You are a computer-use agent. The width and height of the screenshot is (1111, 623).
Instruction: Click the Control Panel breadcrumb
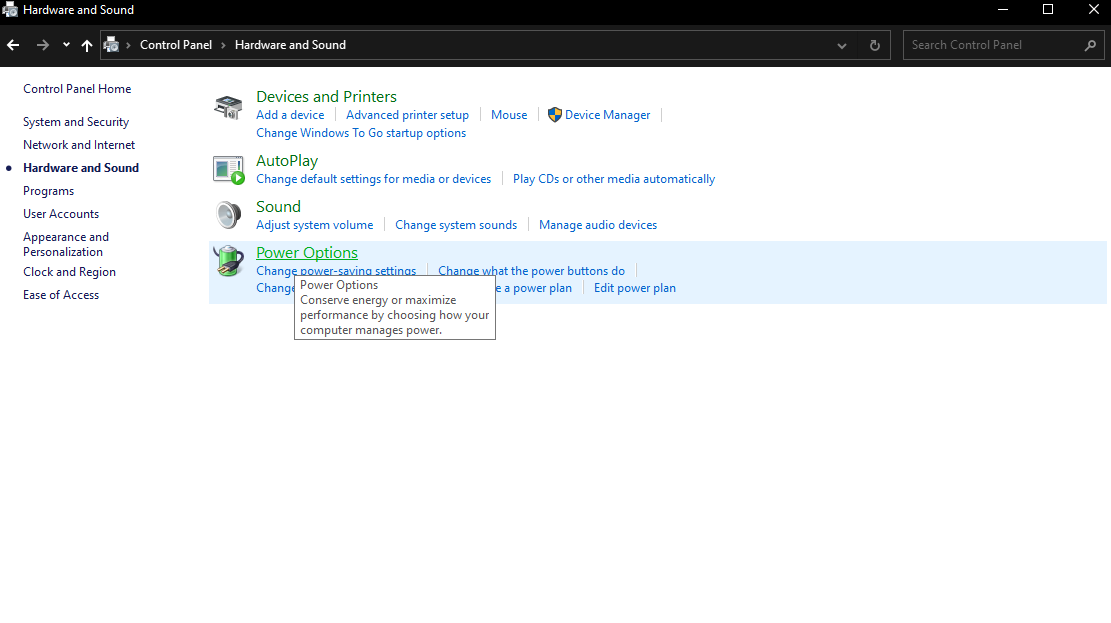176,45
